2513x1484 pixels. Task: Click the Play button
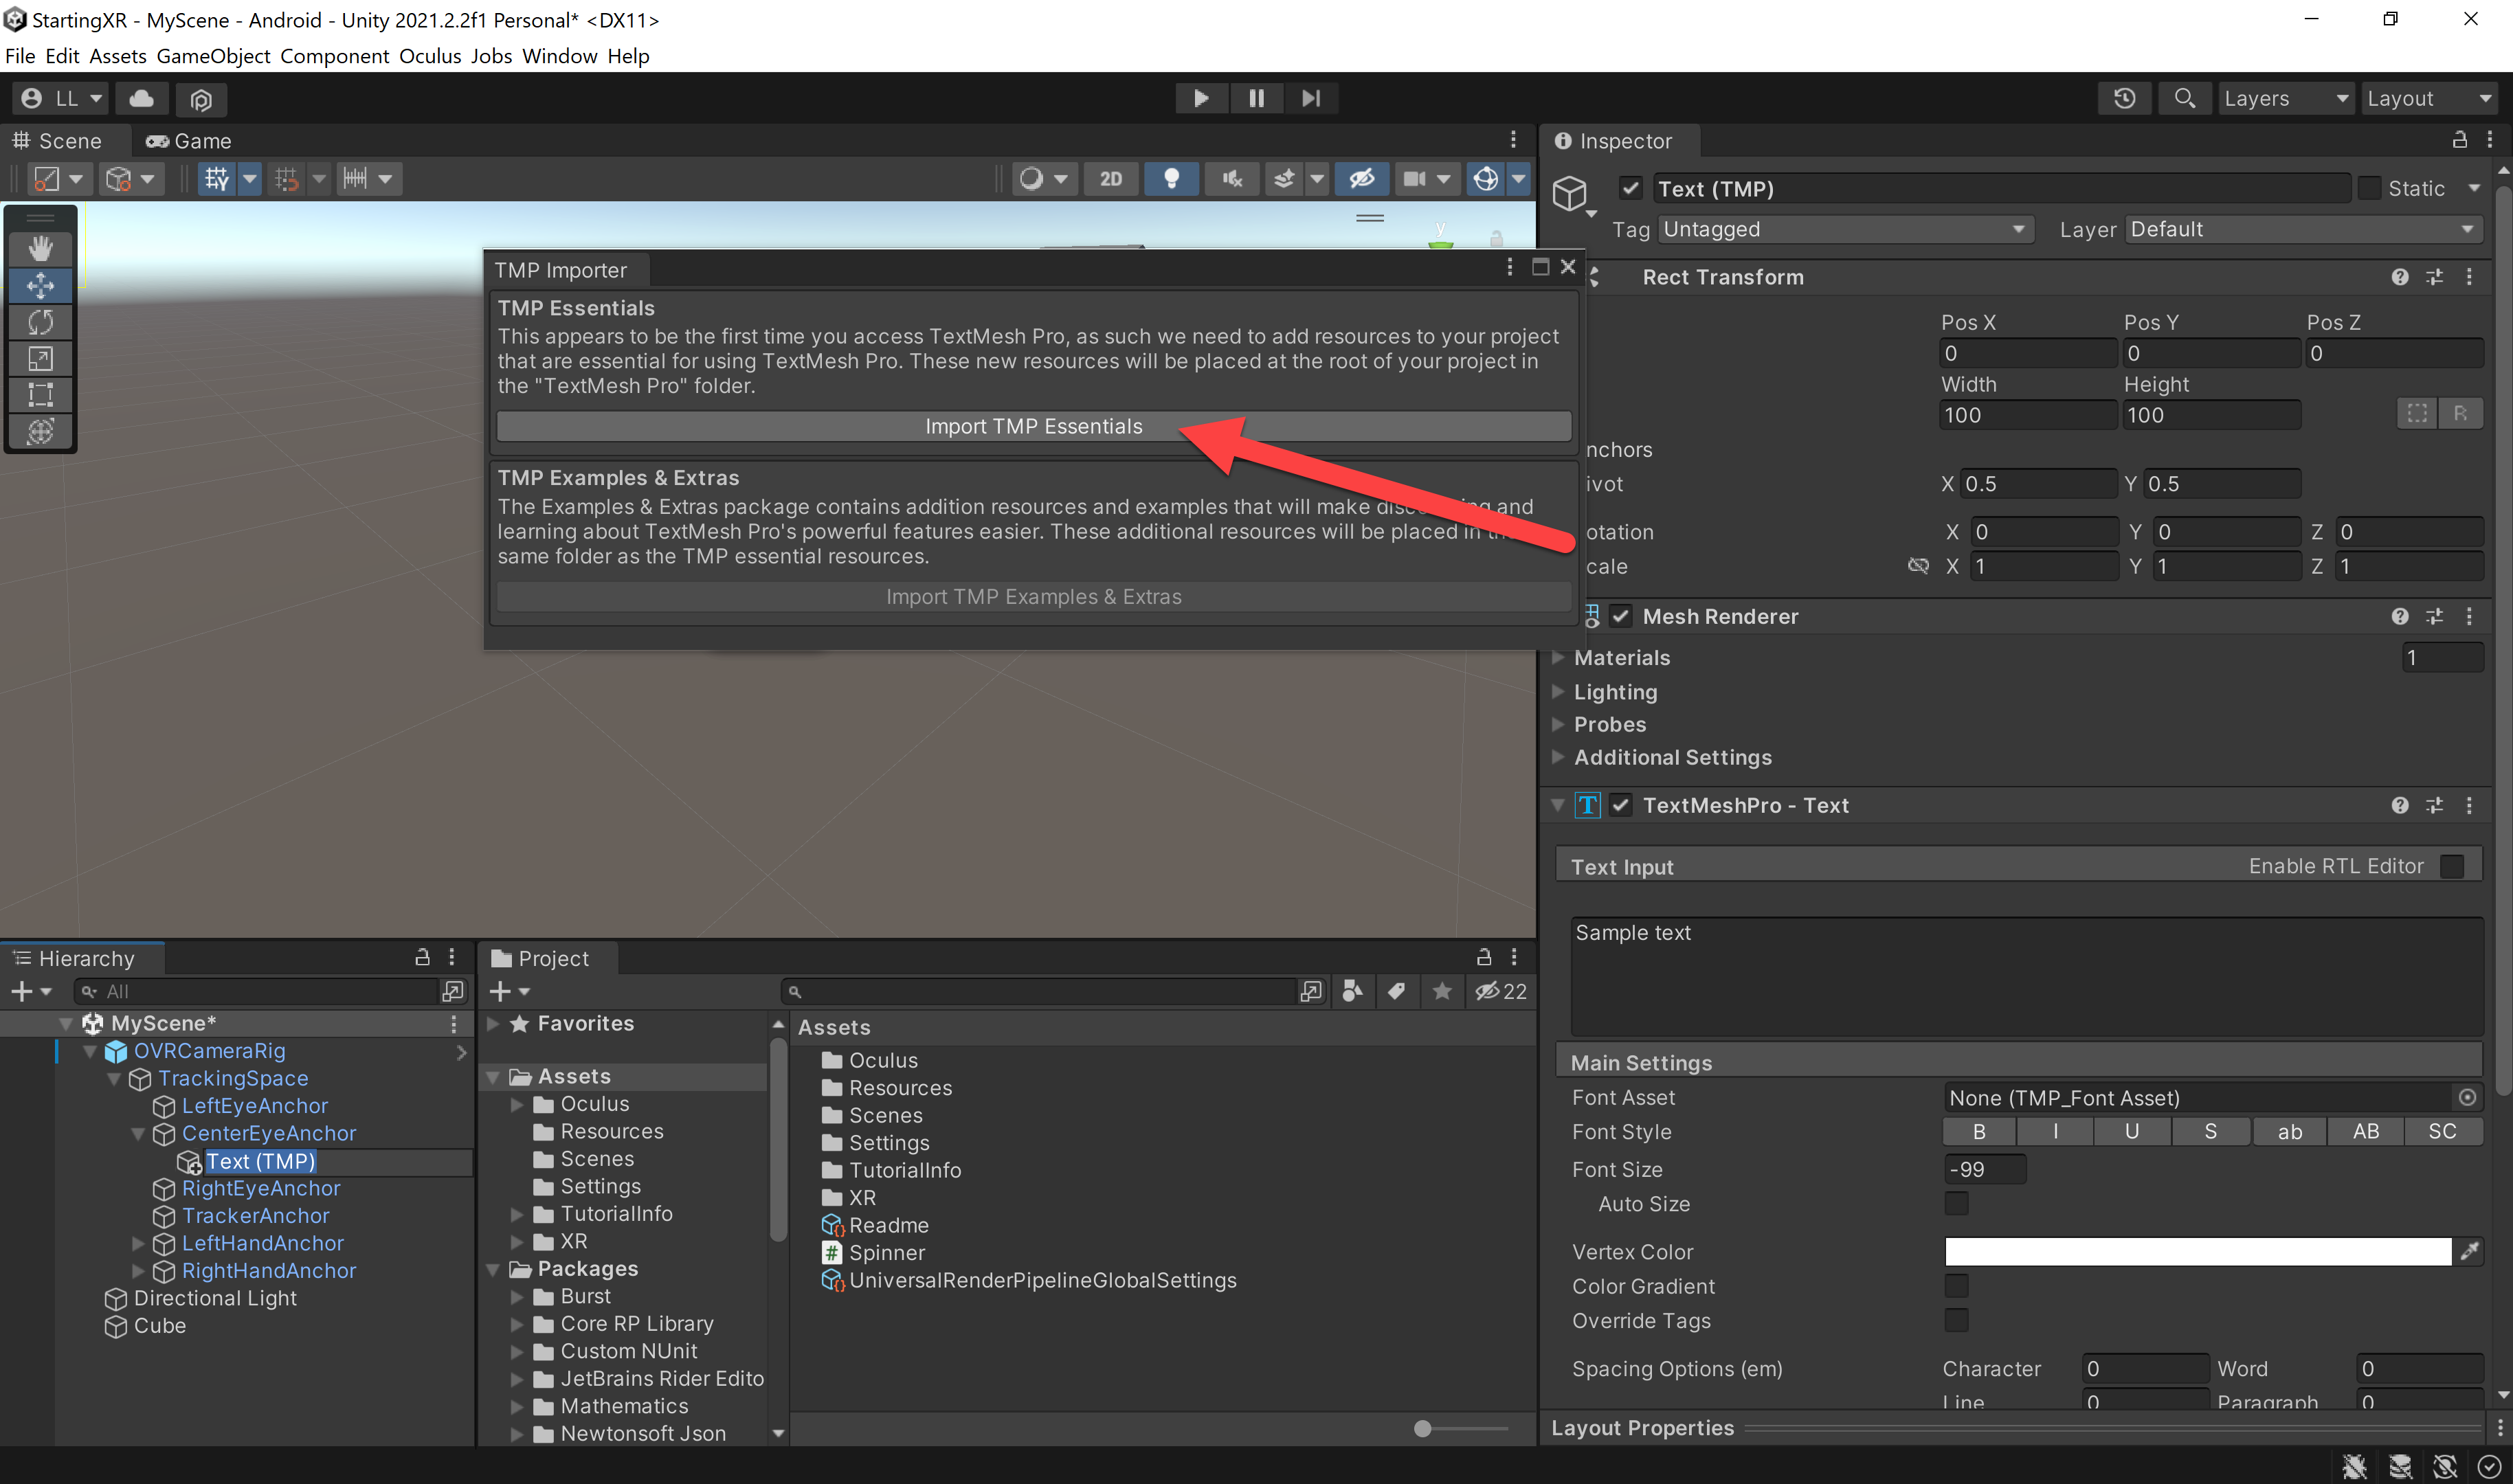pos(1201,98)
